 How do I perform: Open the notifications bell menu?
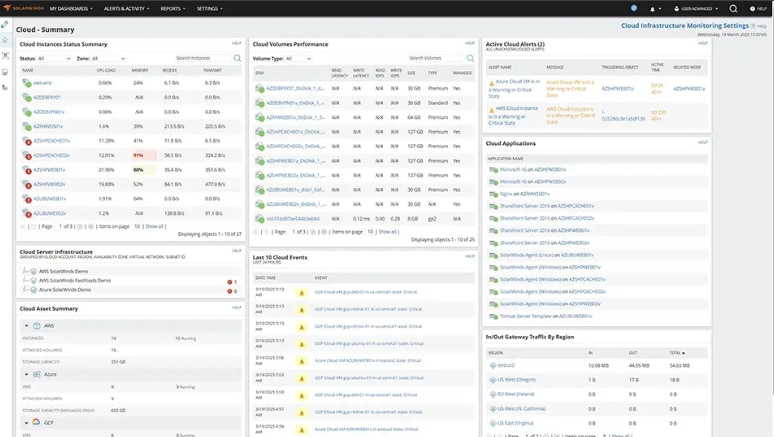tap(655, 8)
